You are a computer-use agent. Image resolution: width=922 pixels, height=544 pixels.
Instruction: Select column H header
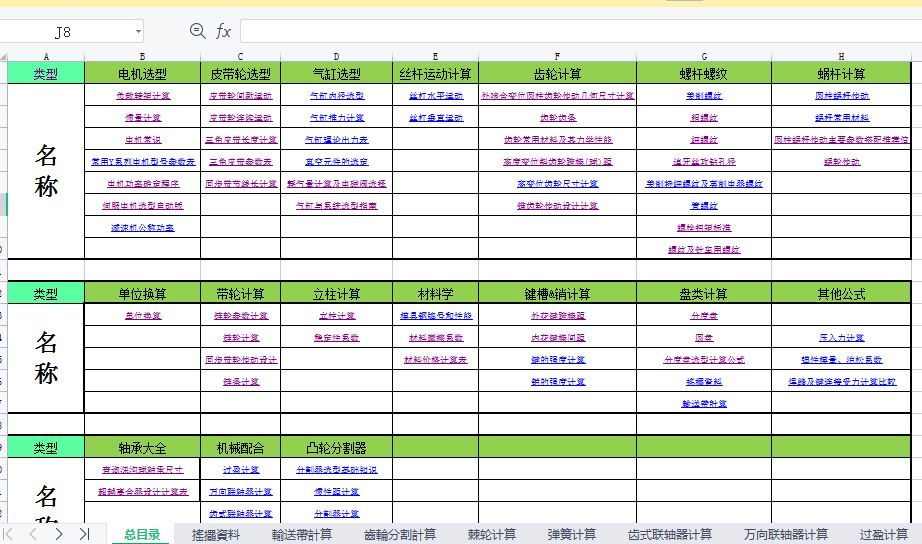[x=841, y=56]
